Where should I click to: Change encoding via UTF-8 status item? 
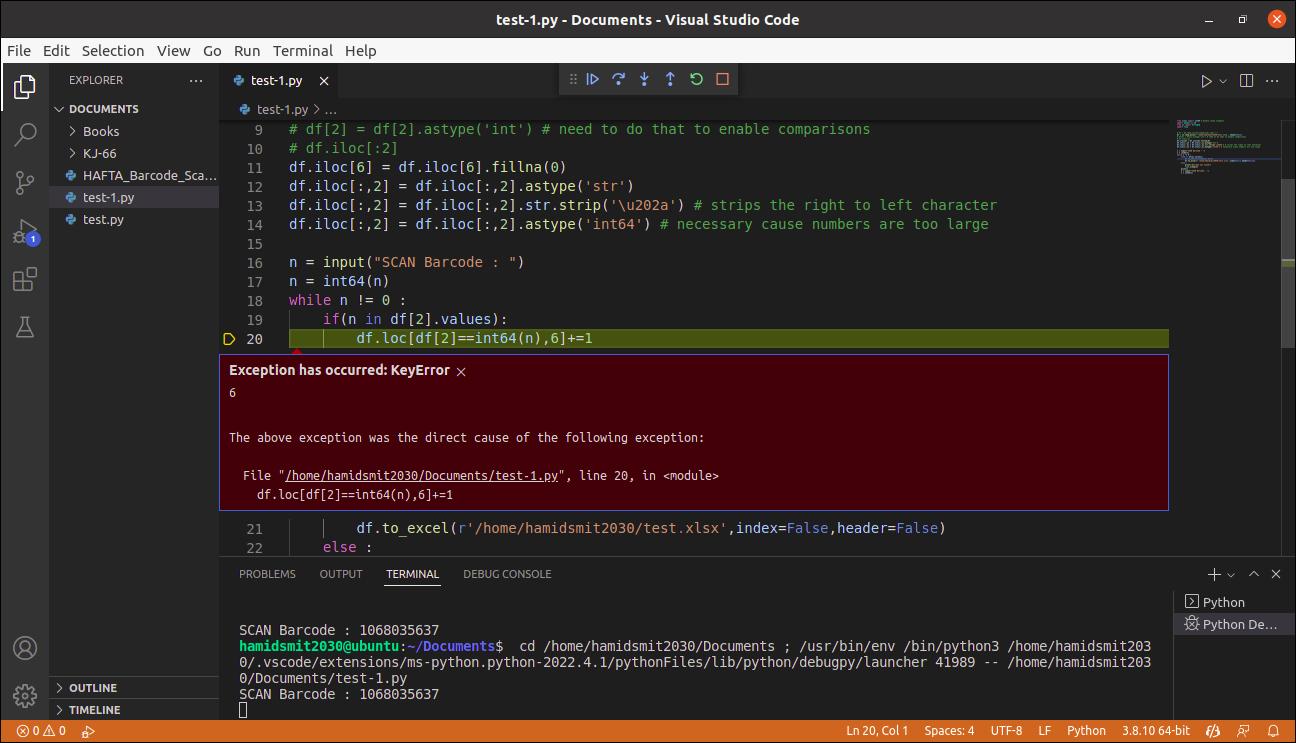coord(1006,731)
